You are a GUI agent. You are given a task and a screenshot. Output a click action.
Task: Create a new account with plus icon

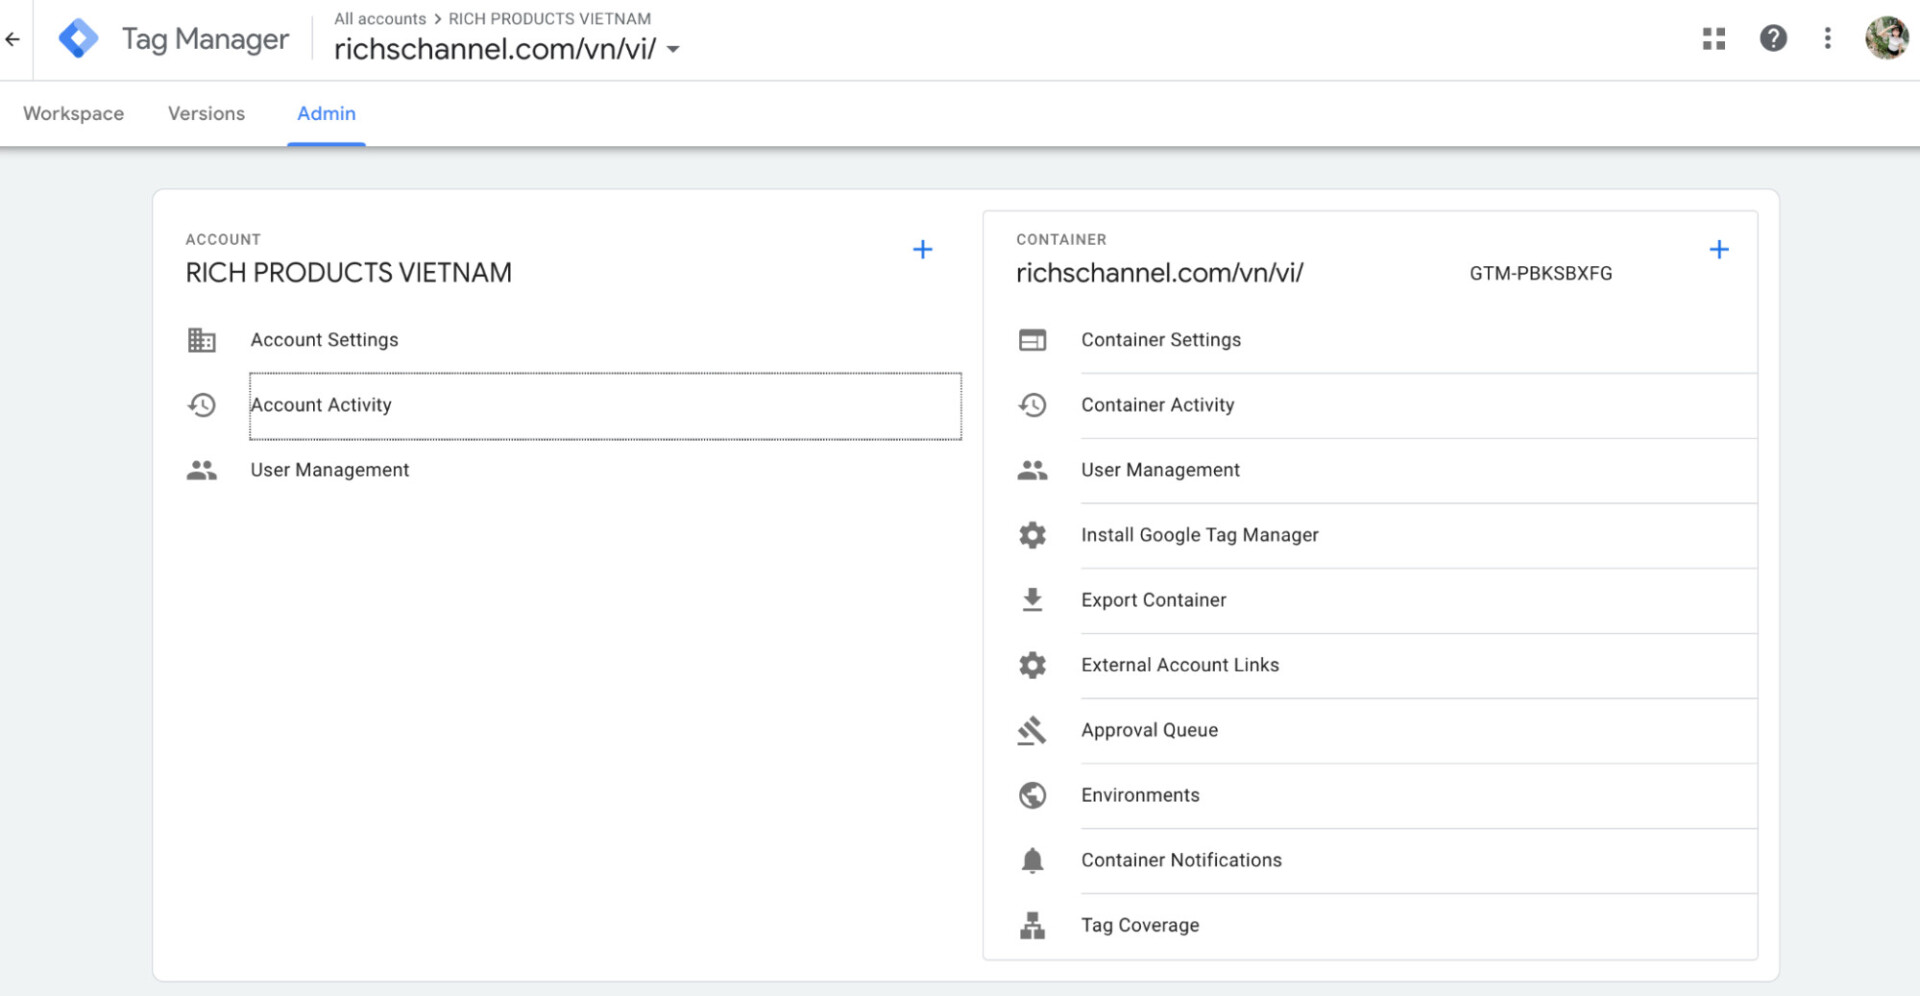[923, 250]
